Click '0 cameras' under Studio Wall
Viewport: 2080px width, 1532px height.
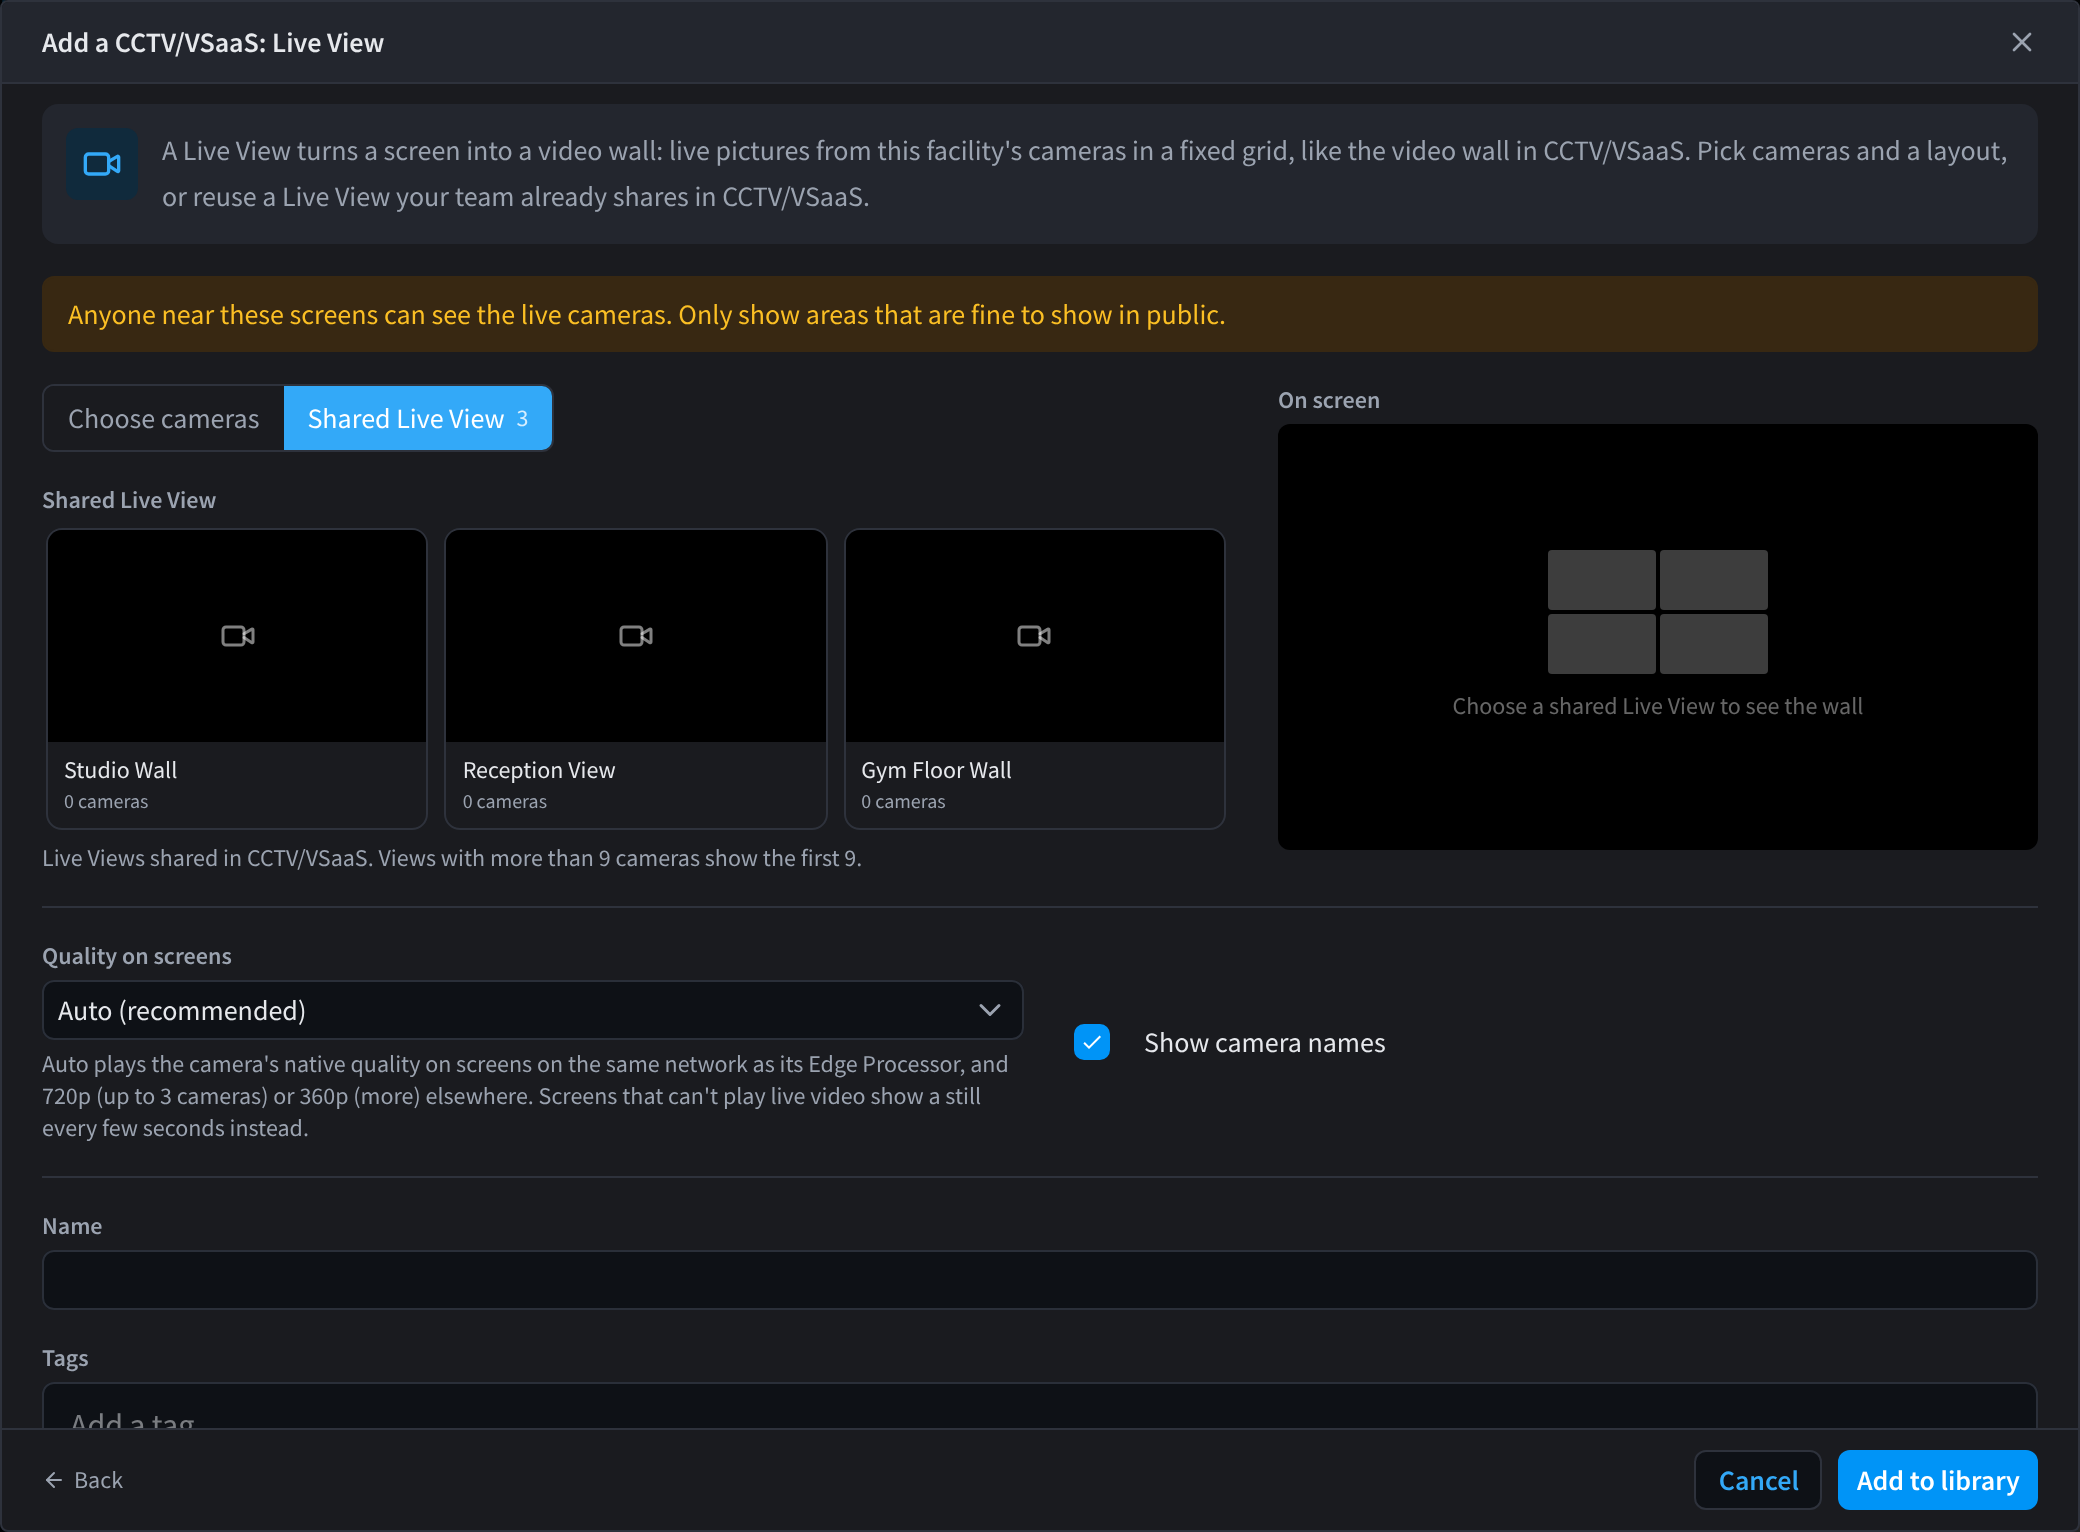pos(106,802)
